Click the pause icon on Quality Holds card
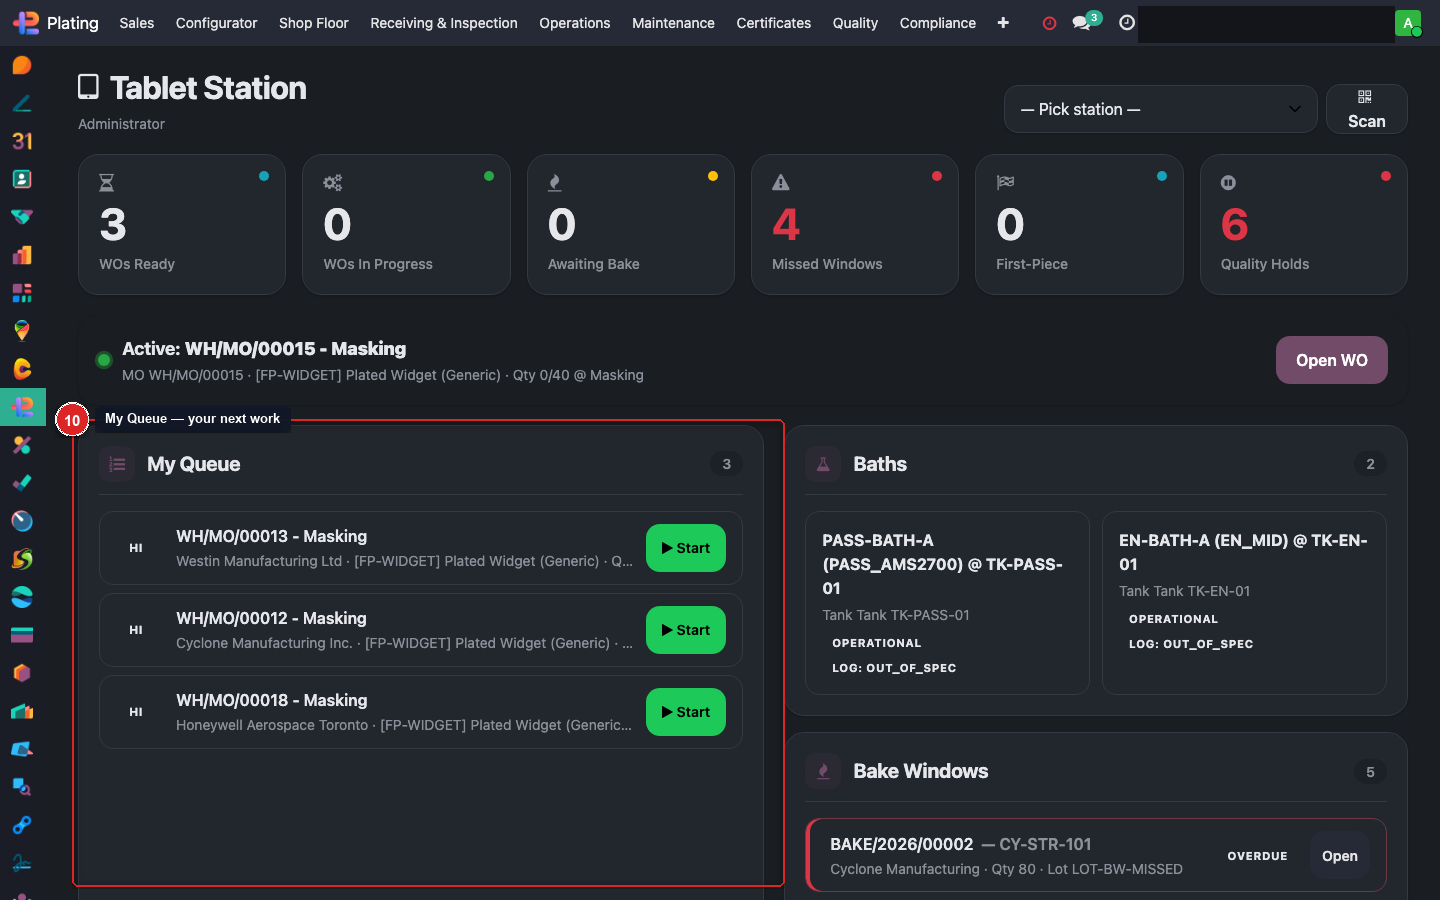The height and width of the screenshot is (900, 1440). click(x=1229, y=182)
